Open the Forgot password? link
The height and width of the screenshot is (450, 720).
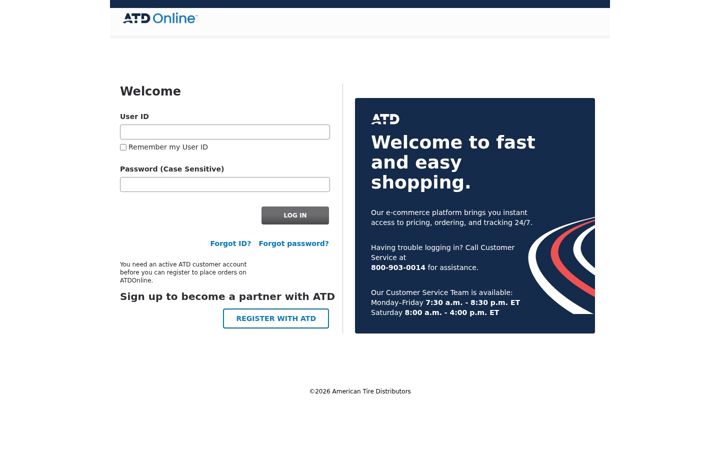293,244
